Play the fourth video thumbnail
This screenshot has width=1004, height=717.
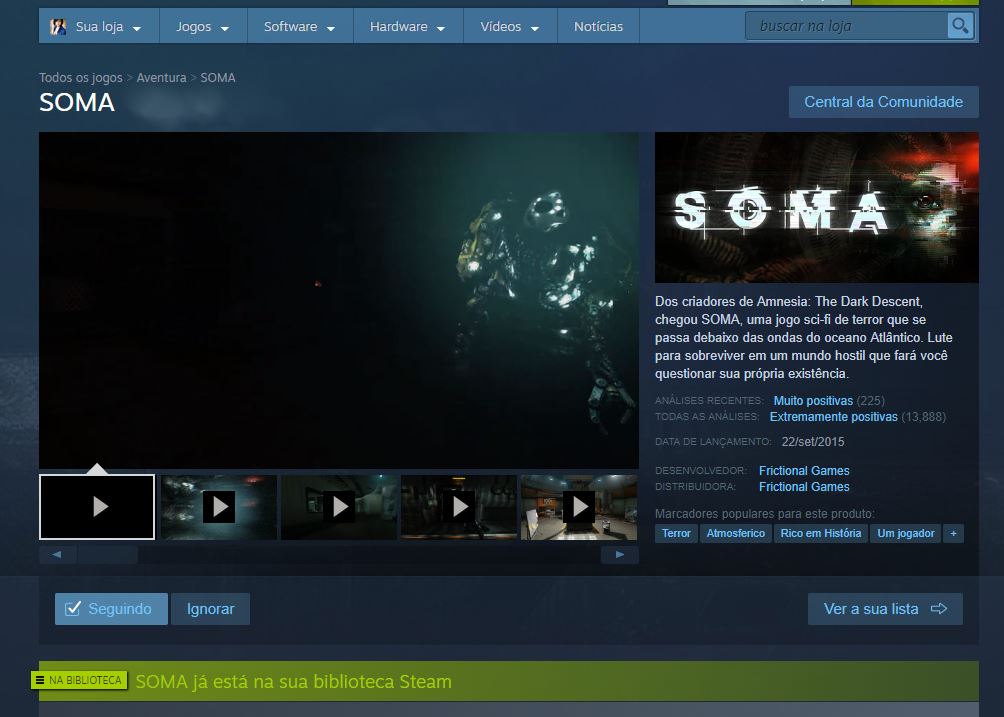point(459,506)
